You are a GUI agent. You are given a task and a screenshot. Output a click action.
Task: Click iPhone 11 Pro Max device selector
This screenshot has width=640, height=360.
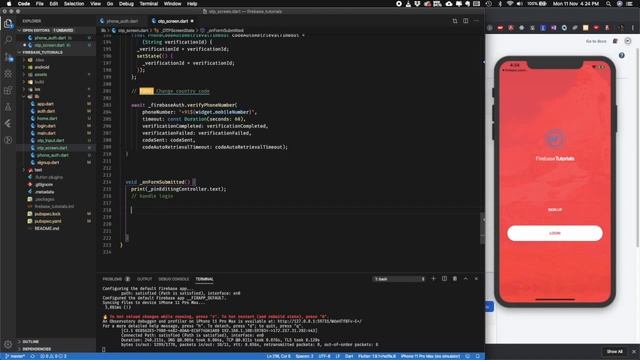[x=430, y=356]
